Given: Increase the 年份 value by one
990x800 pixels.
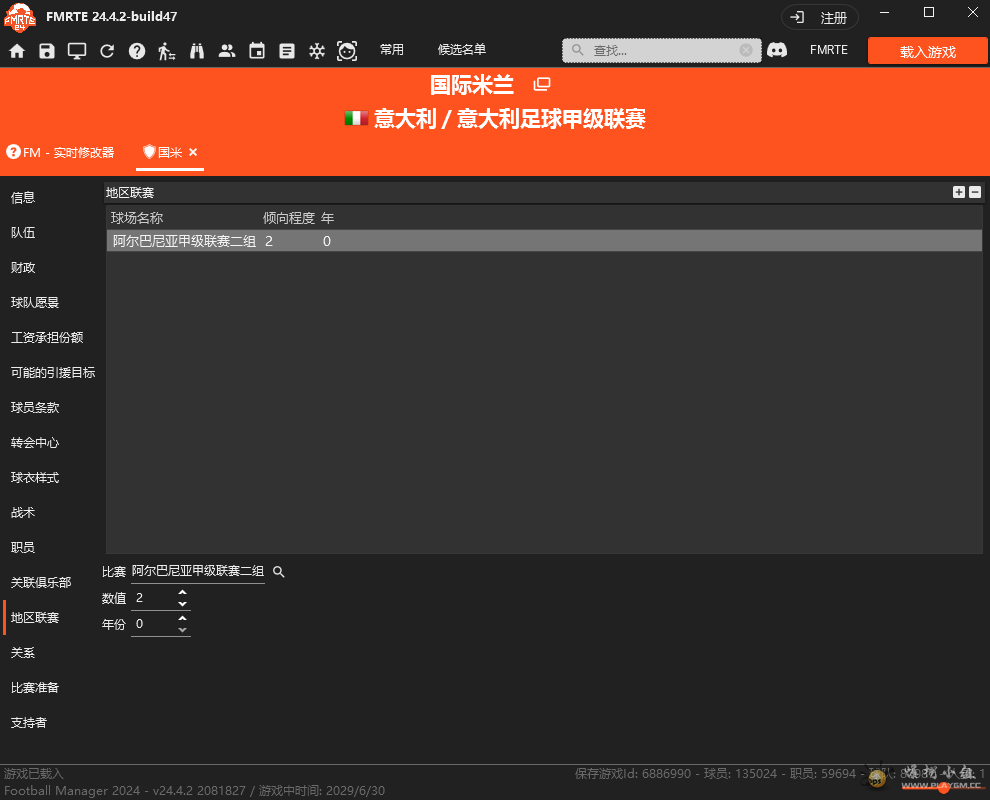Looking at the screenshot, I should pos(182,618).
